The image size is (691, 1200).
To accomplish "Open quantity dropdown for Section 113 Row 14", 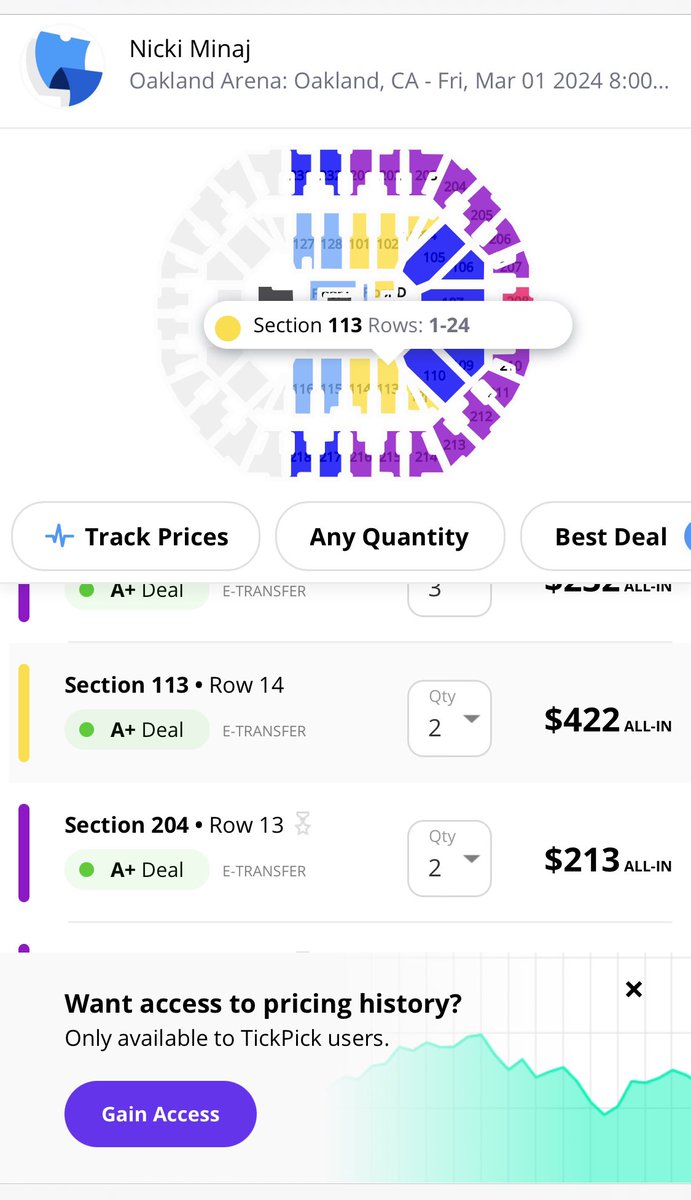I will coord(450,718).
